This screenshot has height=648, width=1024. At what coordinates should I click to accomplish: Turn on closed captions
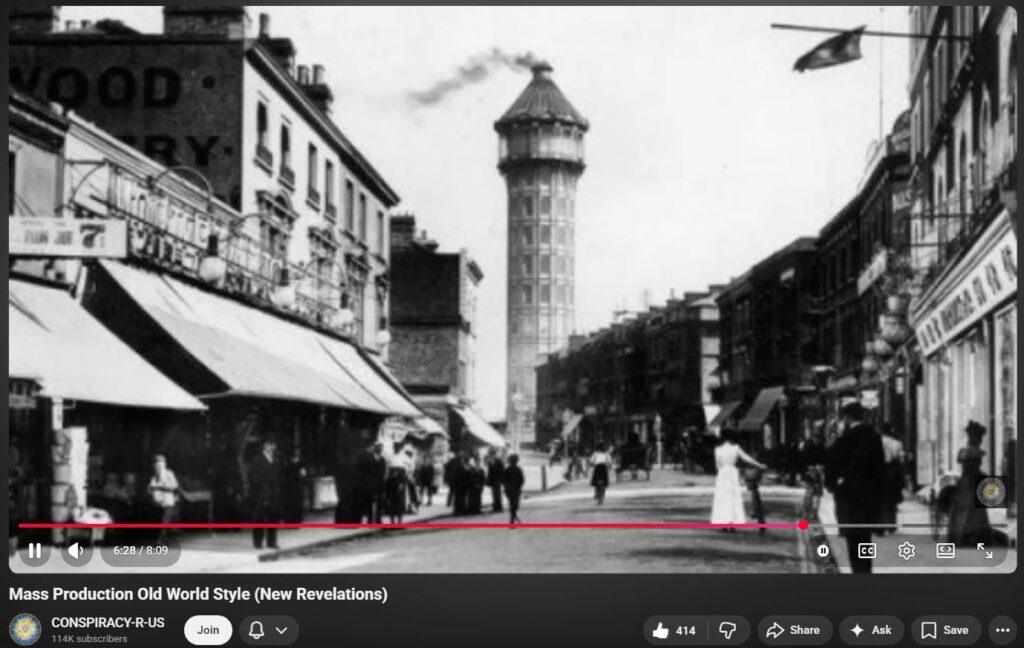(x=866, y=550)
